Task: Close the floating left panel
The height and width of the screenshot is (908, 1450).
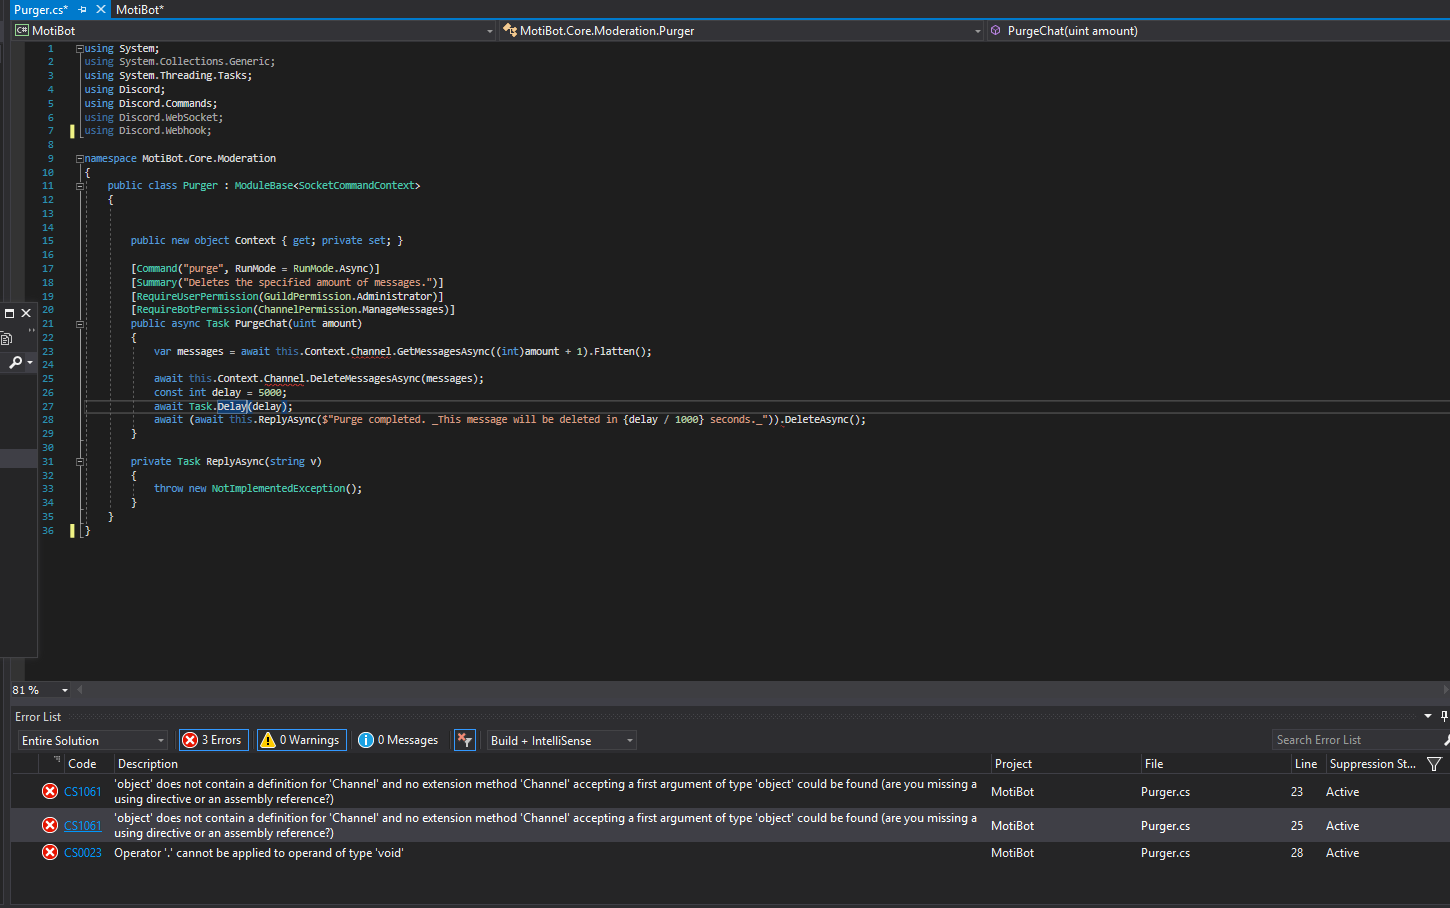Action: [x=26, y=313]
